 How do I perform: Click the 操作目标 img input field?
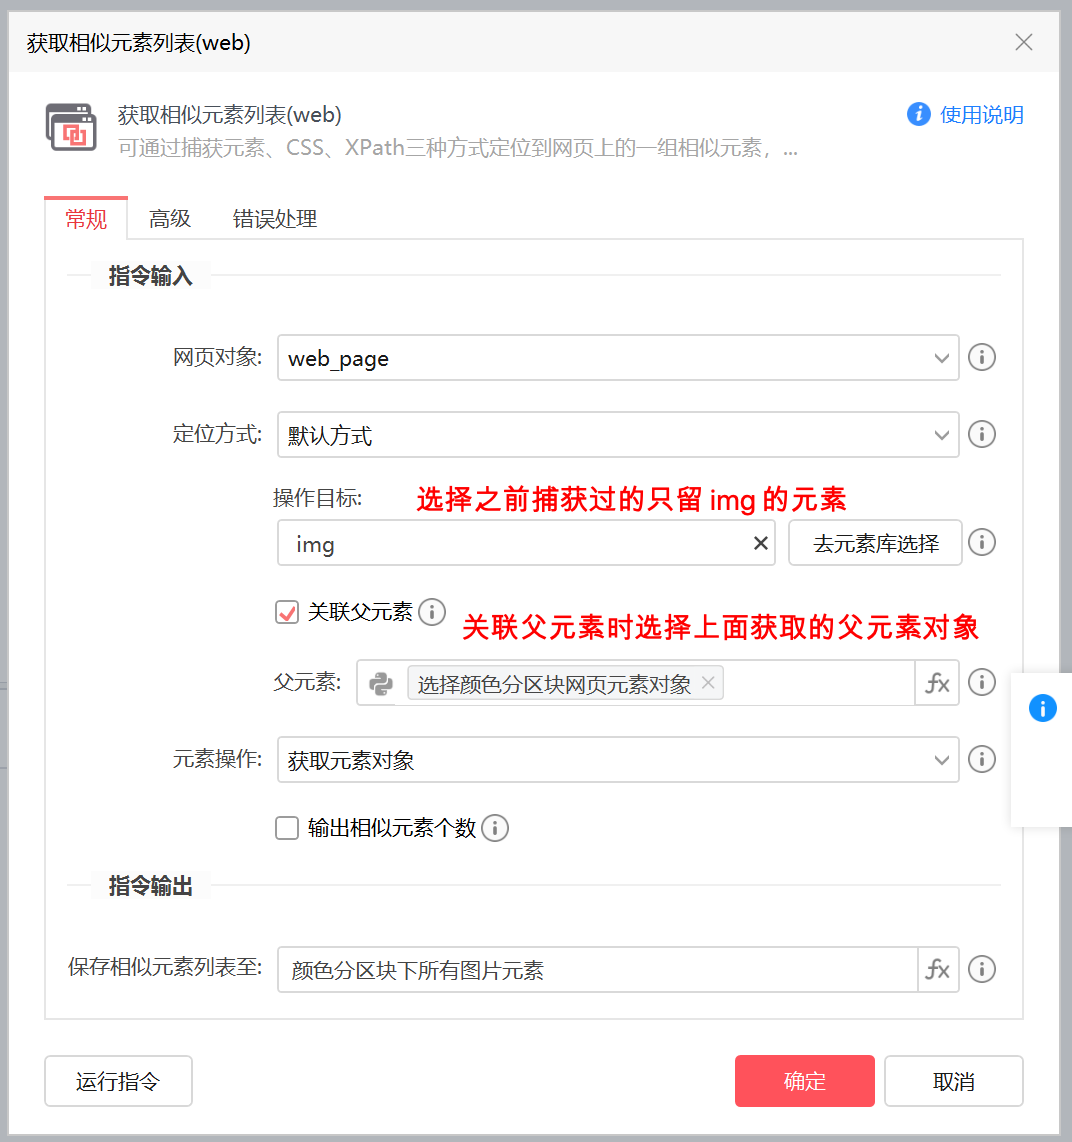526,543
